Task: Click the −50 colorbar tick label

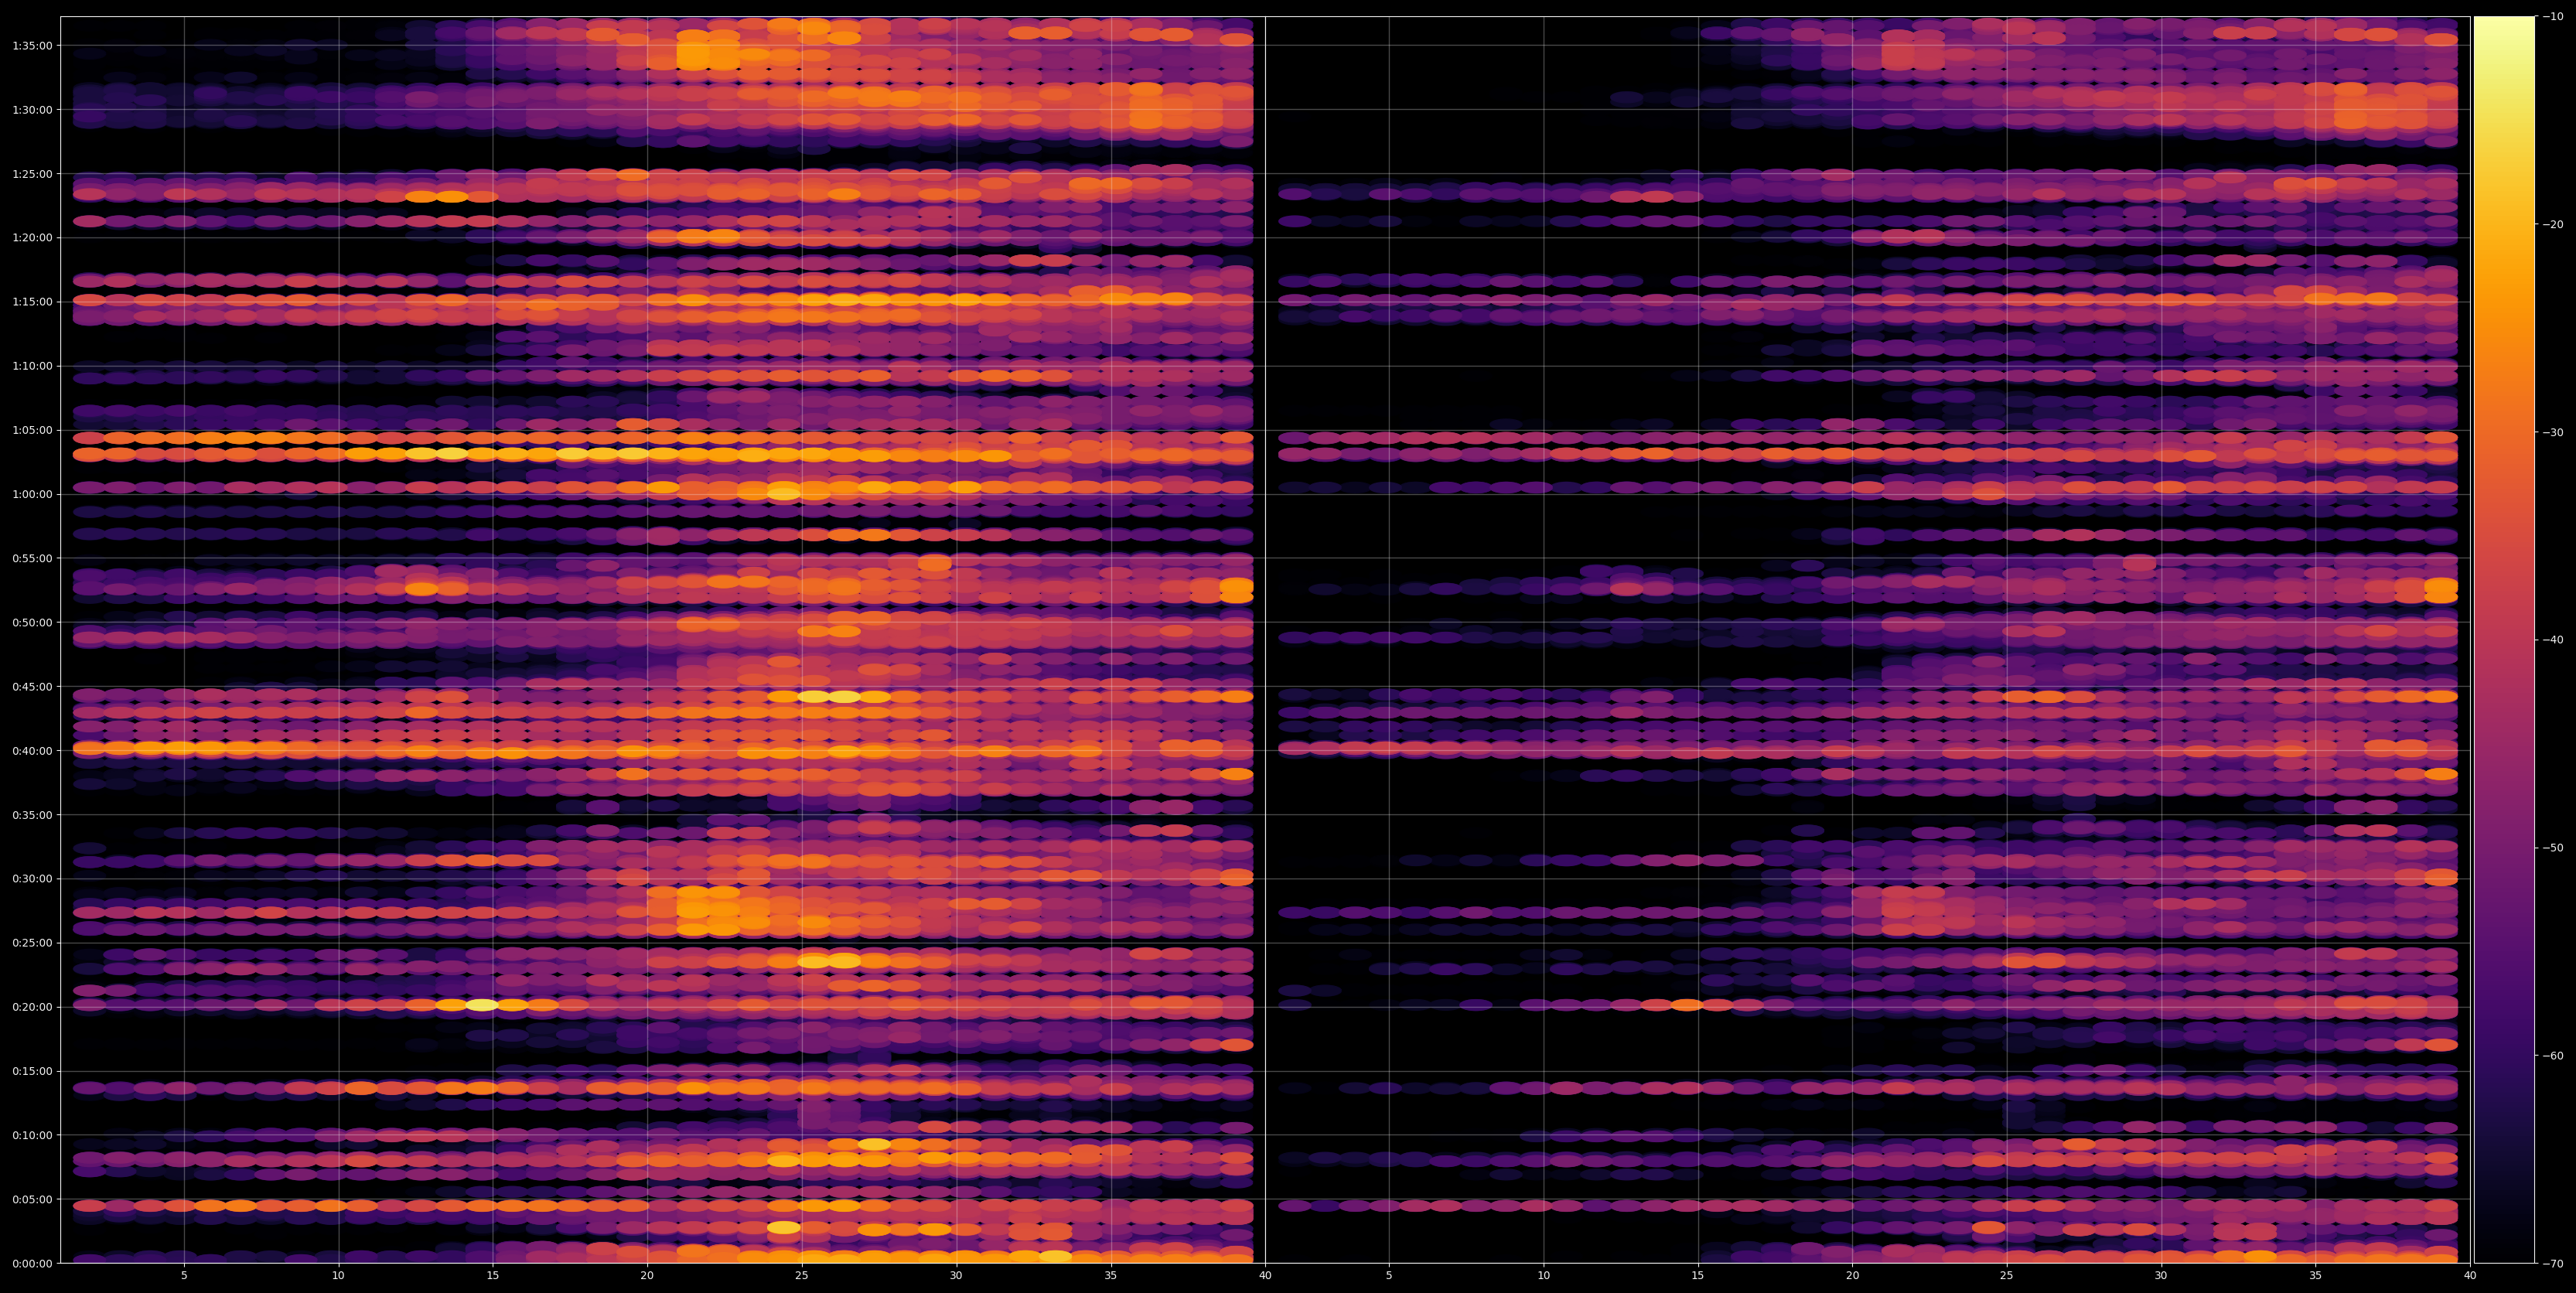Action: 2552,848
